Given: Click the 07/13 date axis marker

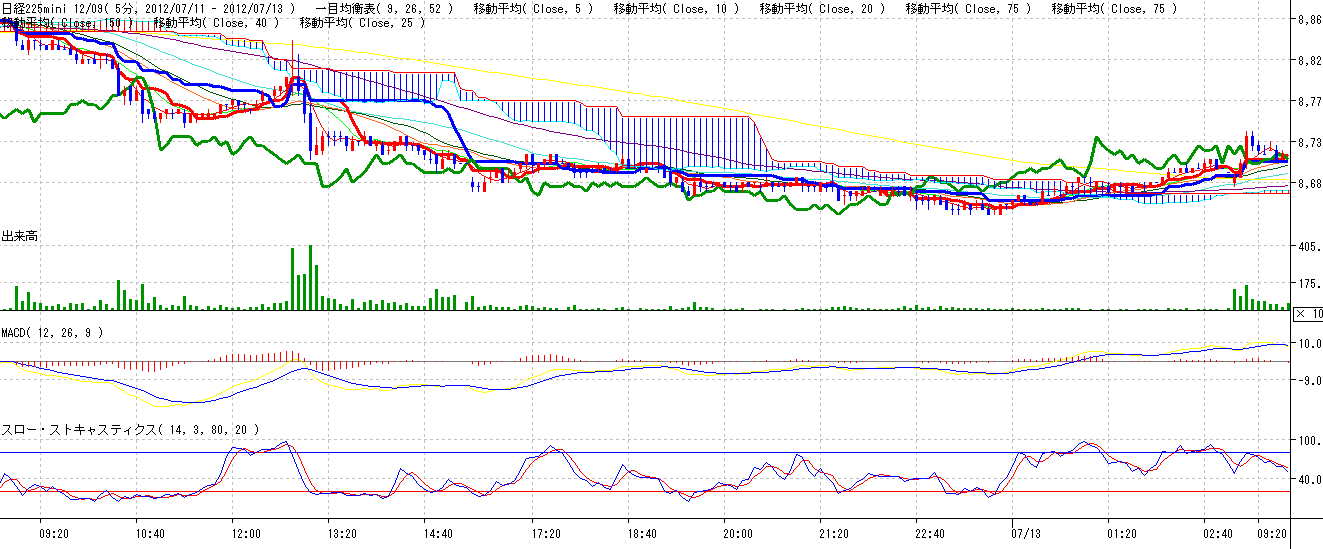Looking at the screenshot, I should coord(1027,534).
